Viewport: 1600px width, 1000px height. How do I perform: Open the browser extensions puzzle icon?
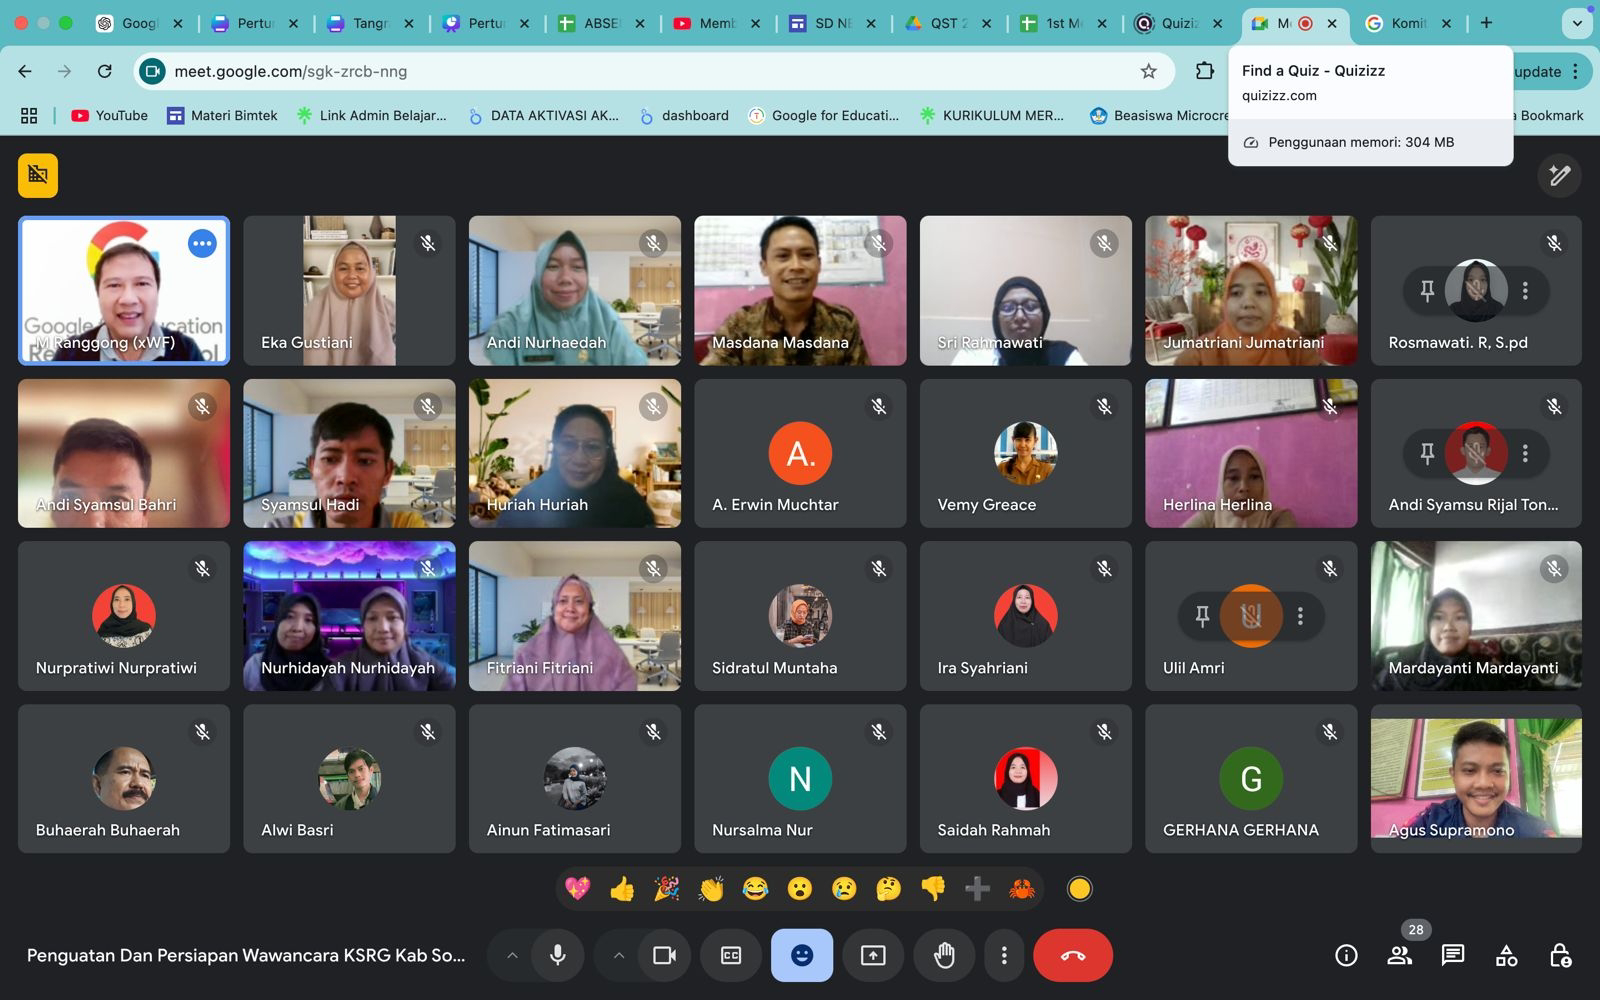(x=1204, y=71)
